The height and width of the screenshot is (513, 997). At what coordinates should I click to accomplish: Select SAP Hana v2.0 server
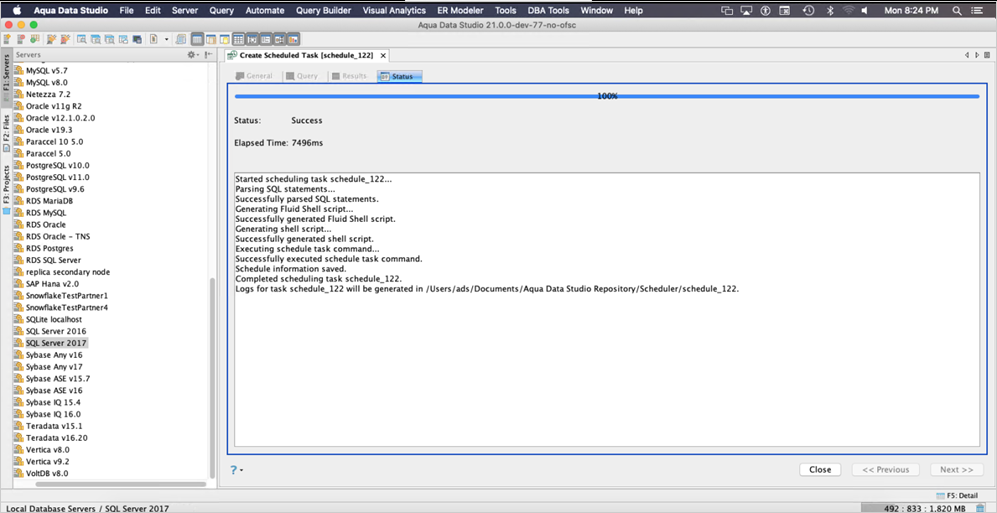(52, 284)
